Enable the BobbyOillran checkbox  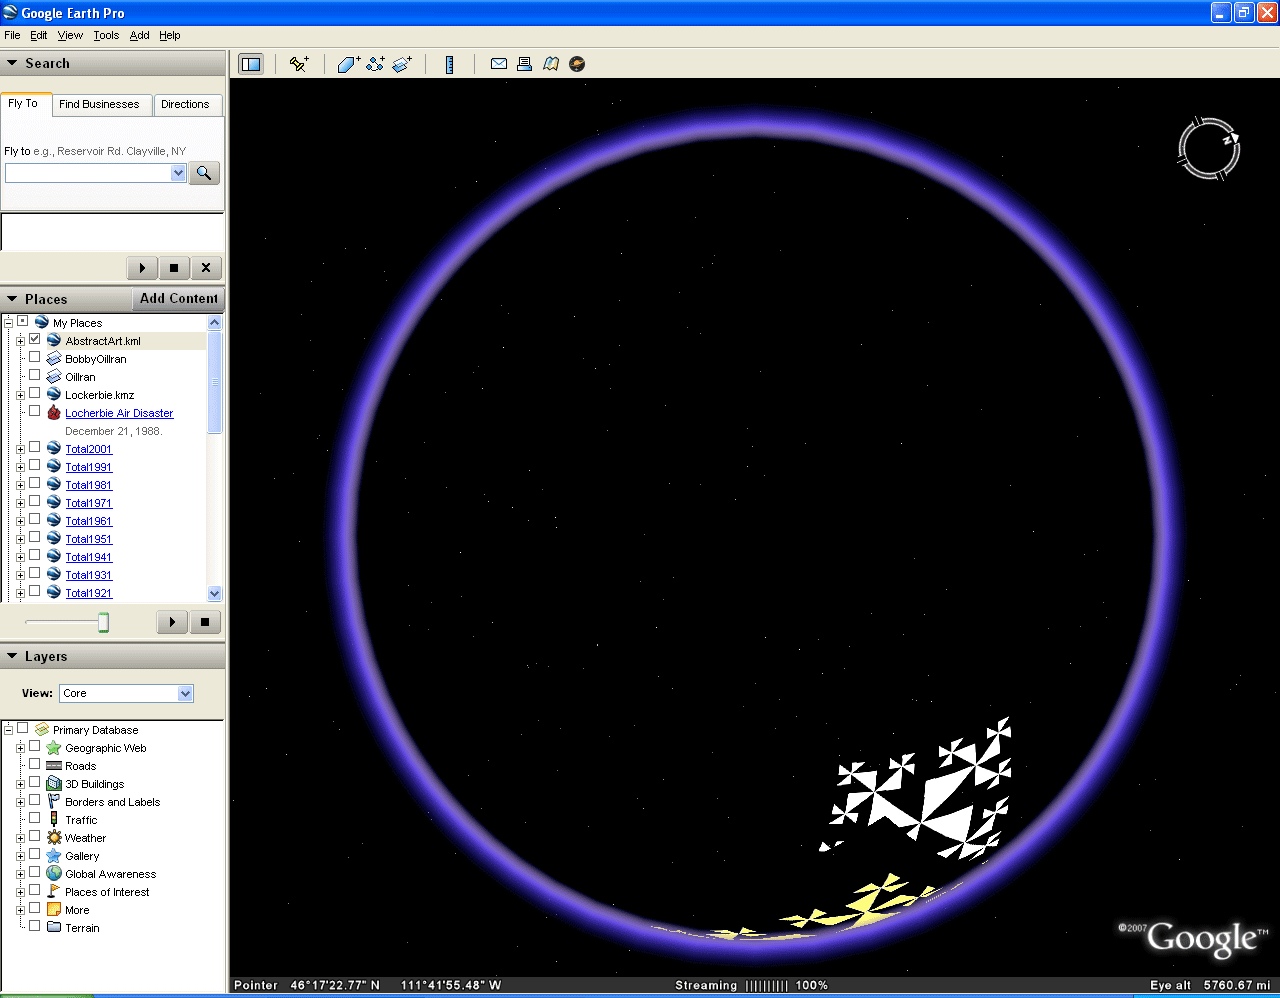pos(35,358)
